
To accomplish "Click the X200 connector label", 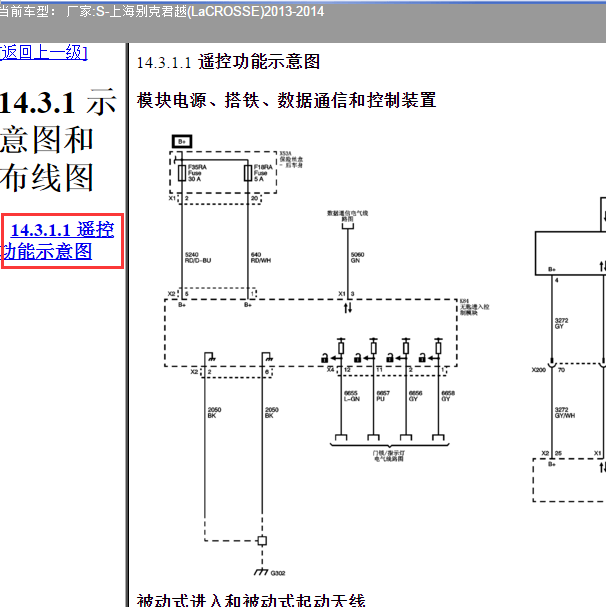I will pyautogui.click(x=539, y=370).
